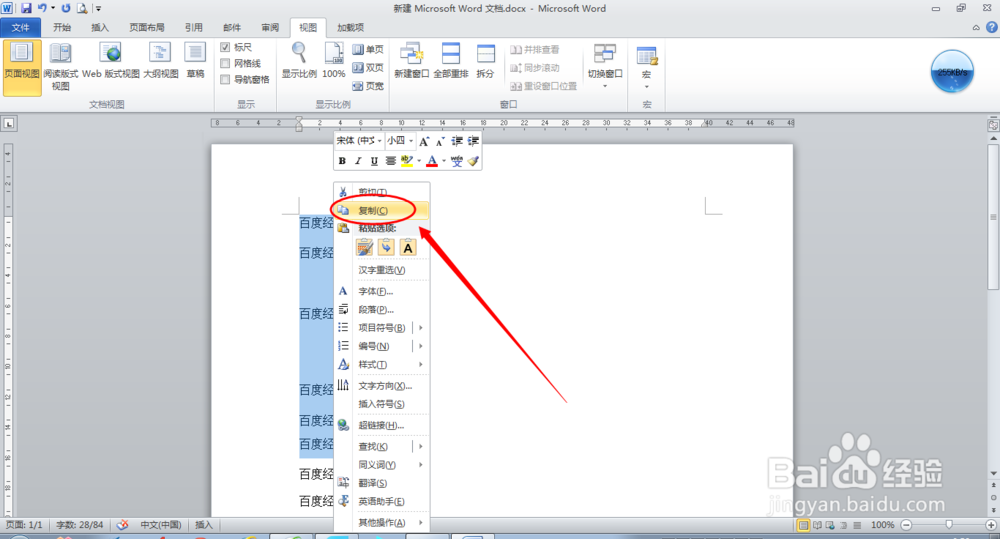Open the Review (审阅) ribbon tab
Image resolution: width=1000 pixels, height=539 pixels.
point(270,27)
